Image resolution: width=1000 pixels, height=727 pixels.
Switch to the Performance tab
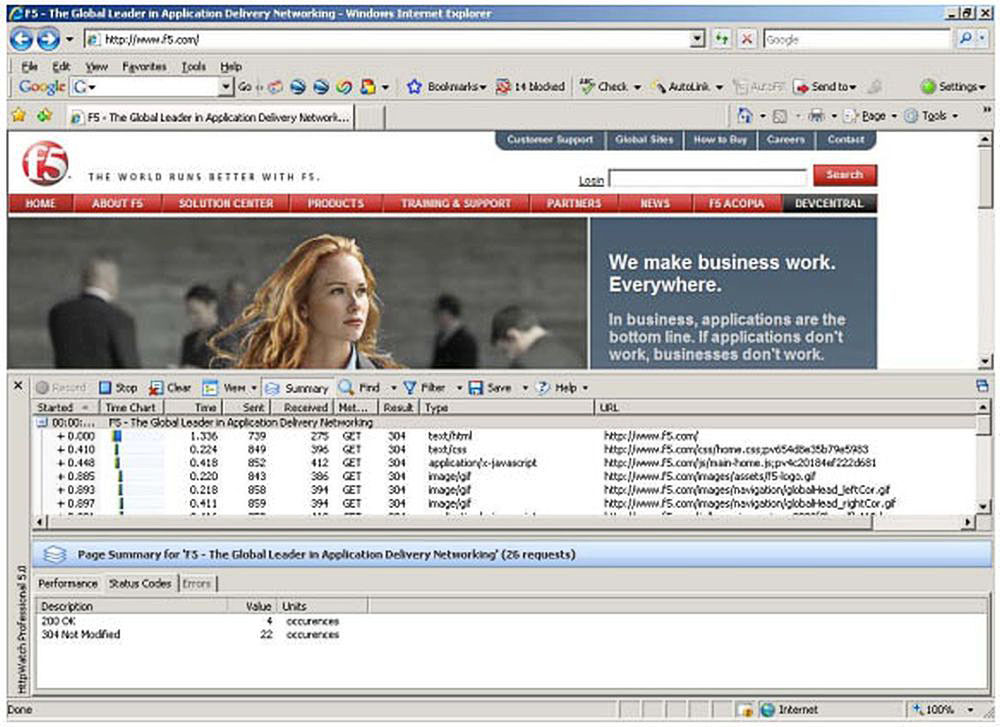(68, 584)
